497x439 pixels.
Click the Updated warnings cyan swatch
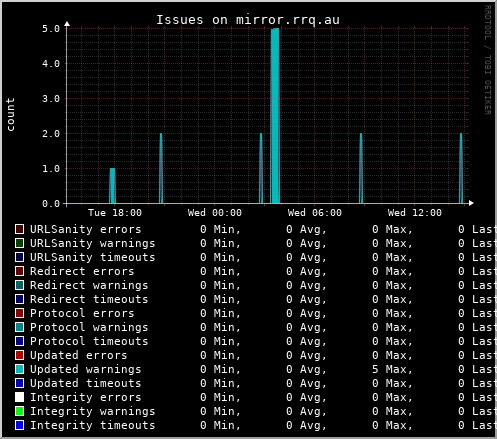pos(19,369)
